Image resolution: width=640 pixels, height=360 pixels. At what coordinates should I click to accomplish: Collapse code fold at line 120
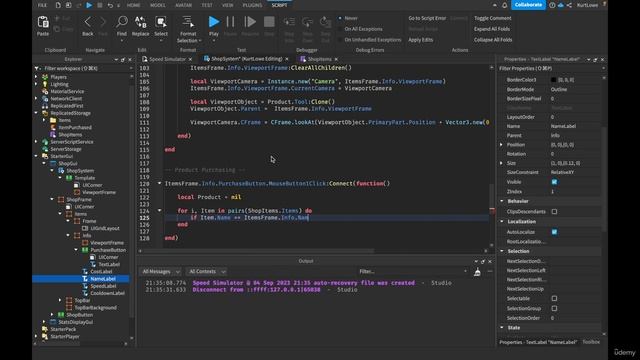[x=159, y=184]
